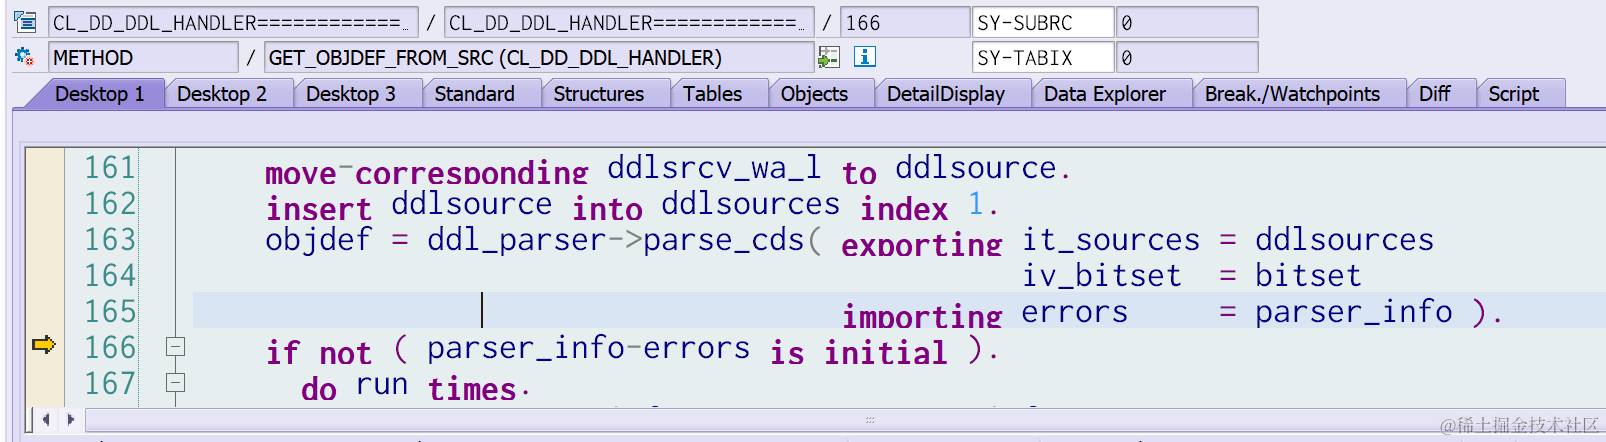Click the SY-TABIX value field
The width and height of the screenshot is (1606, 442).
click(1187, 57)
